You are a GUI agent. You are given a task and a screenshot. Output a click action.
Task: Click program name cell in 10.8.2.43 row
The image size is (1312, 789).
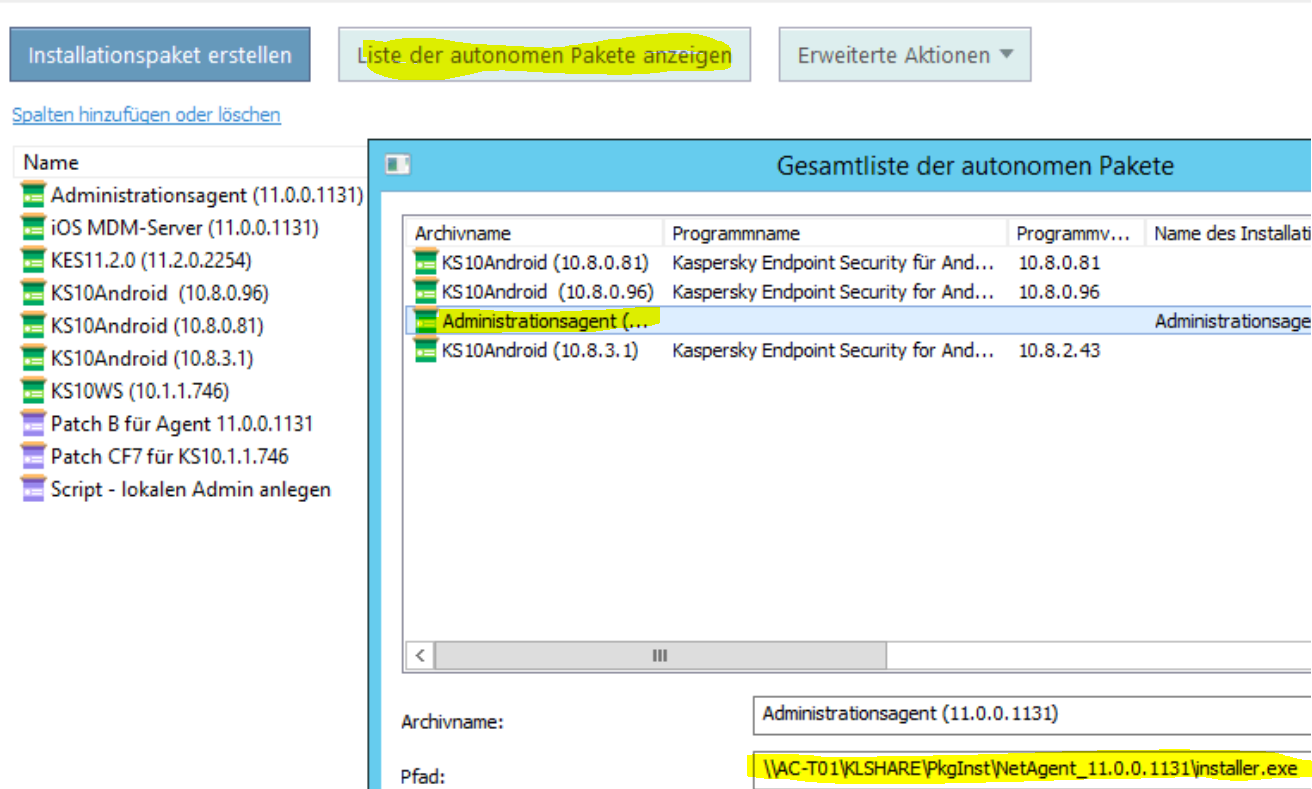pos(834,351)
